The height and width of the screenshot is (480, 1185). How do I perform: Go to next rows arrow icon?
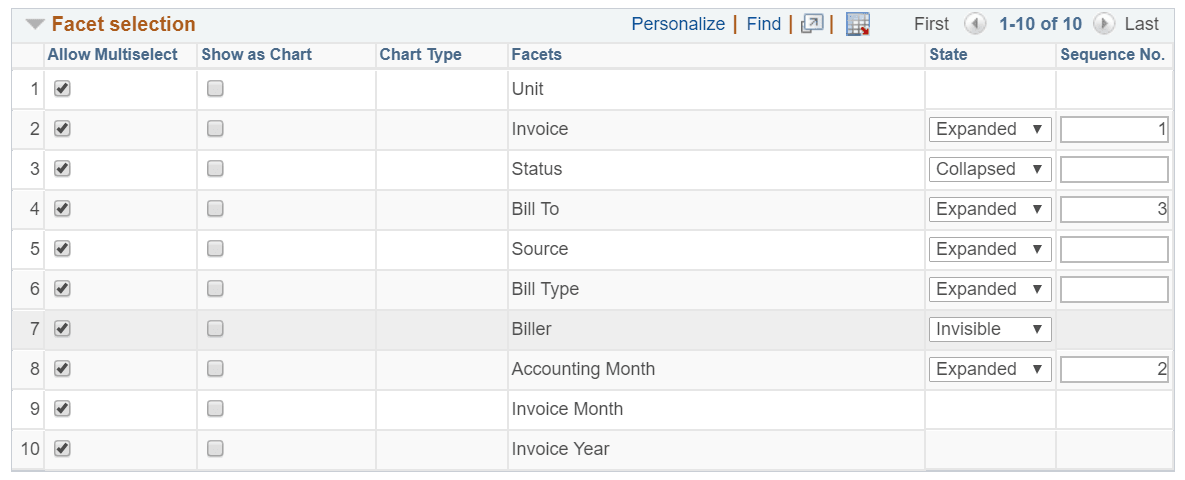click(x=1103, y=24)
